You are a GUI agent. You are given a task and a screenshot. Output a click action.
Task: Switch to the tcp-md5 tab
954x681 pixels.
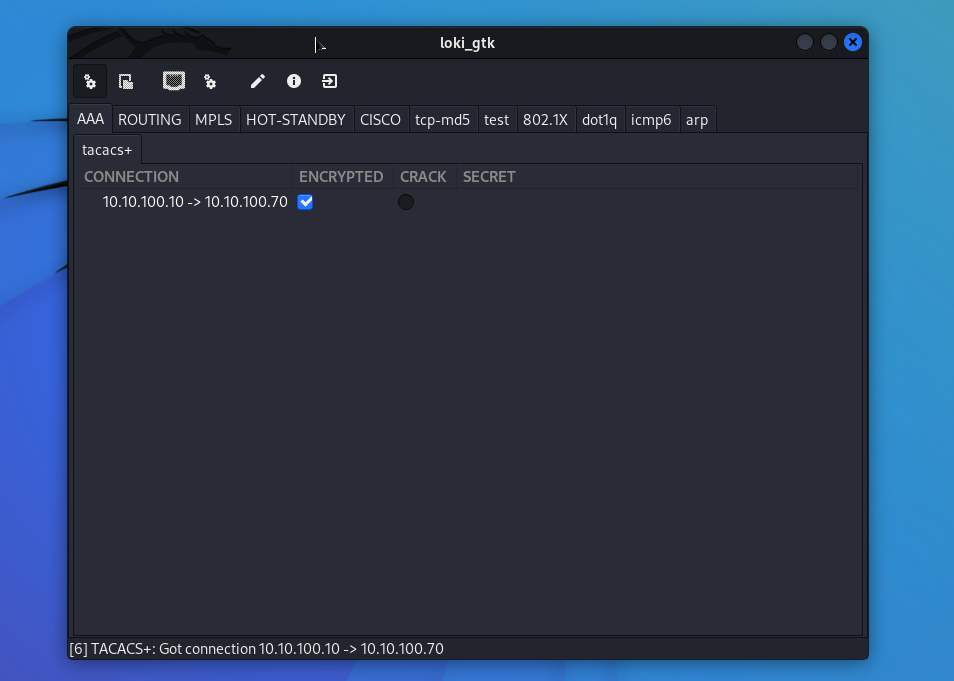[442, 120]
